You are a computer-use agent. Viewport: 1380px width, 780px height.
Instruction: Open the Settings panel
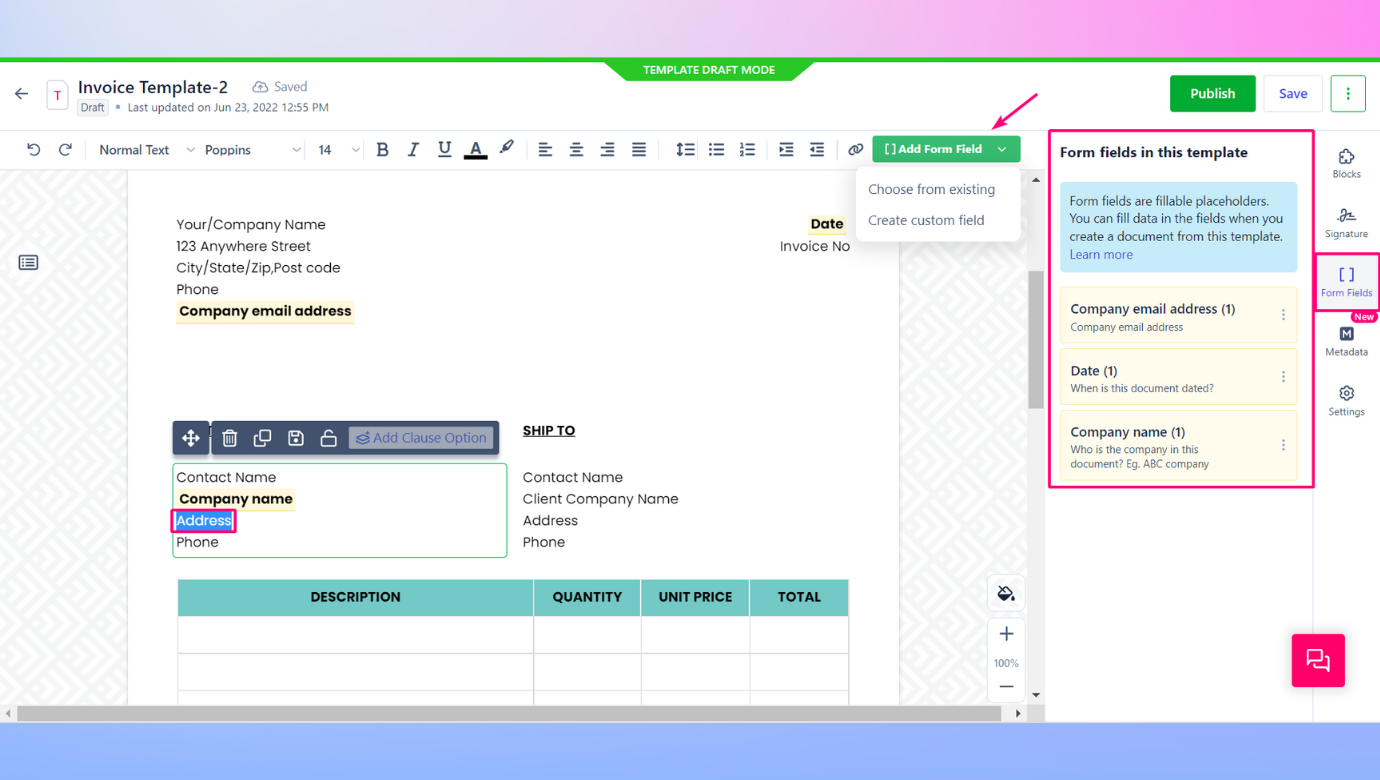(x=1346, y=401)
